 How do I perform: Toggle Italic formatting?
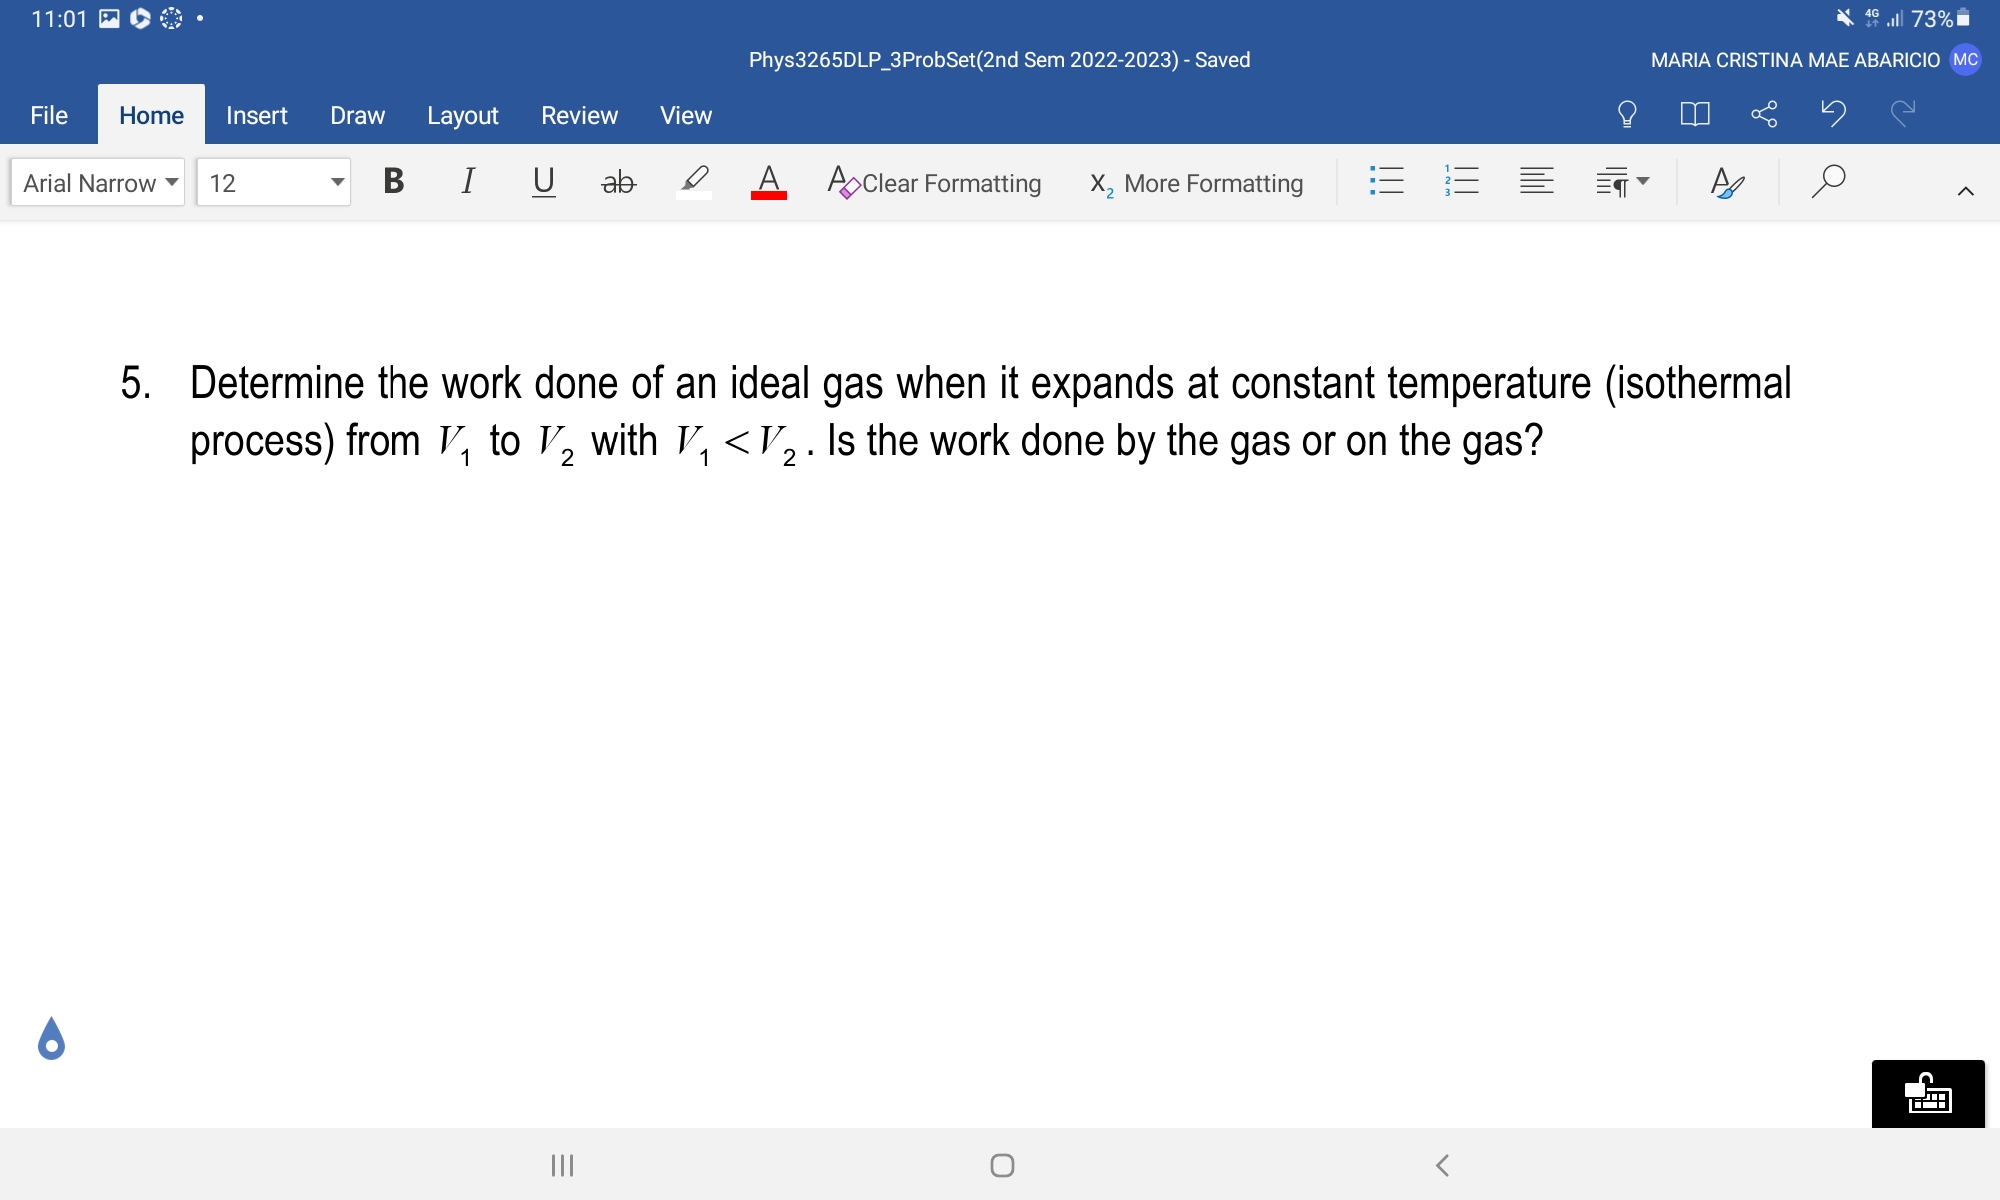coord(467,181)
